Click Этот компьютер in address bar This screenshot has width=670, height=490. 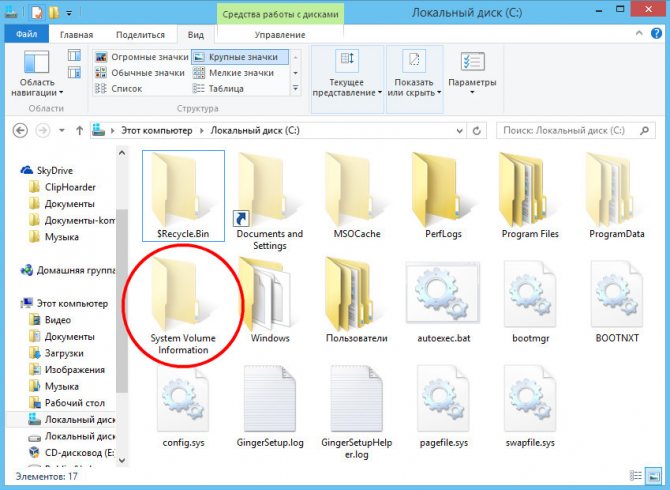coord(156,130)
